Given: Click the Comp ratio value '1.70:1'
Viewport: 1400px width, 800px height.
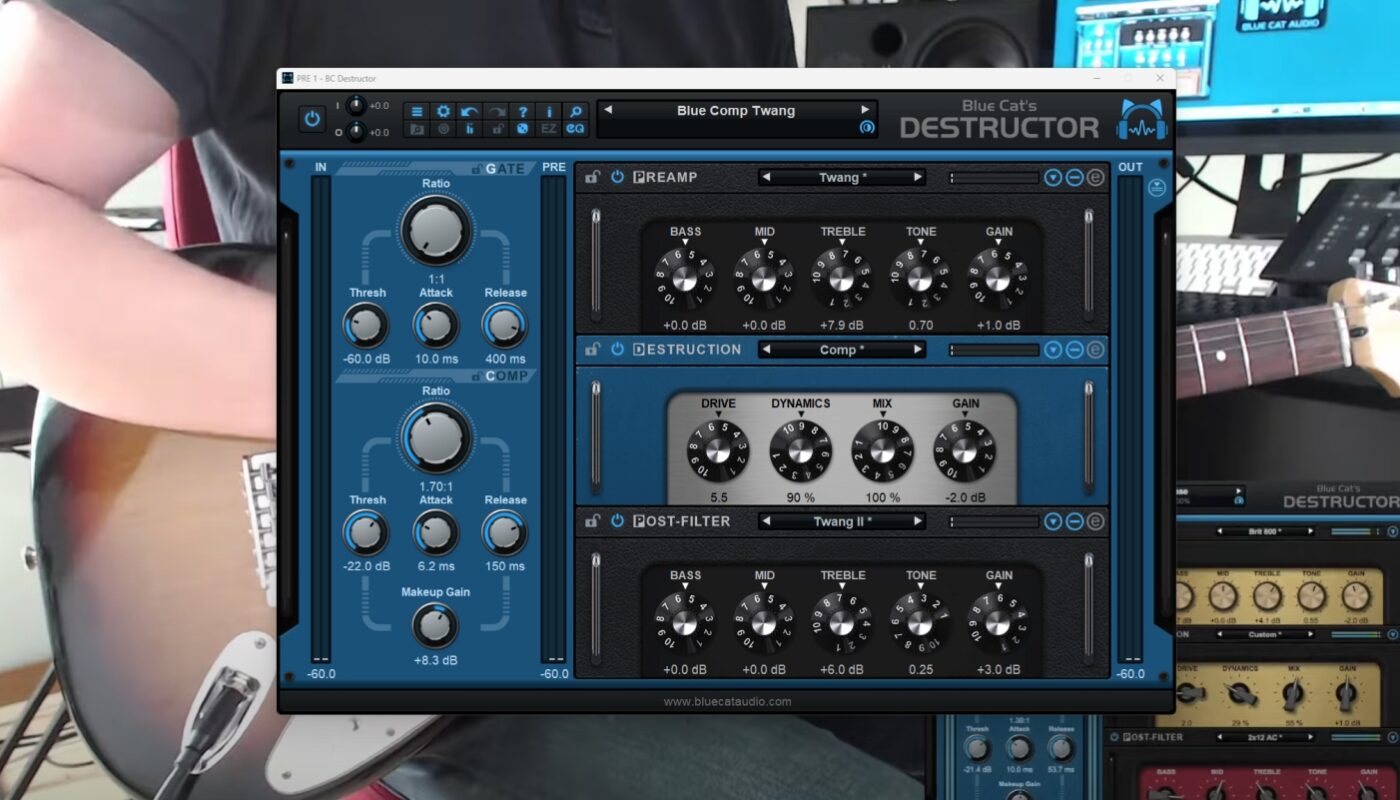Looking at the screenshot, I should [x=436, y=486].
